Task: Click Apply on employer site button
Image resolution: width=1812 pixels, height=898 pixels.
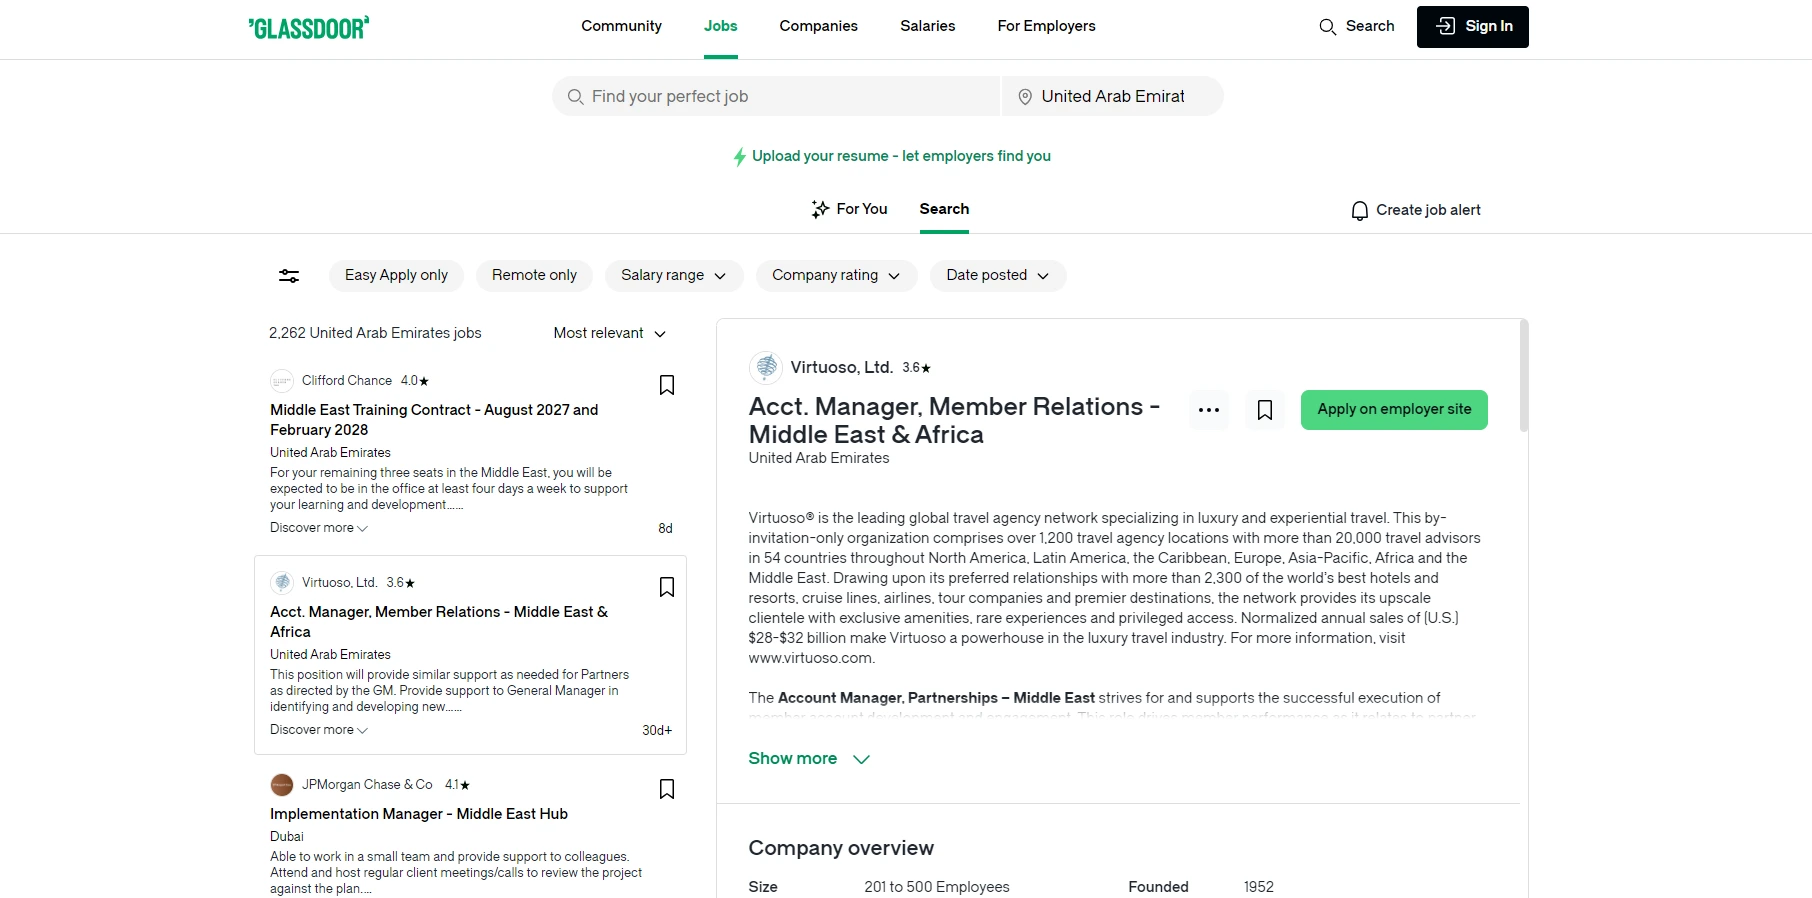Action: tap(1394, 410)
